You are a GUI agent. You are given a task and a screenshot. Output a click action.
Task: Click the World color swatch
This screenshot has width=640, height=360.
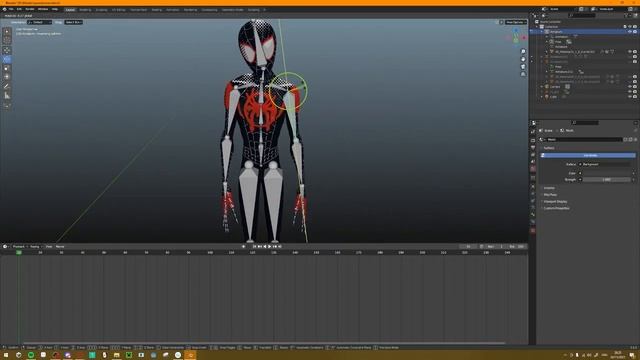pos(606,173)
